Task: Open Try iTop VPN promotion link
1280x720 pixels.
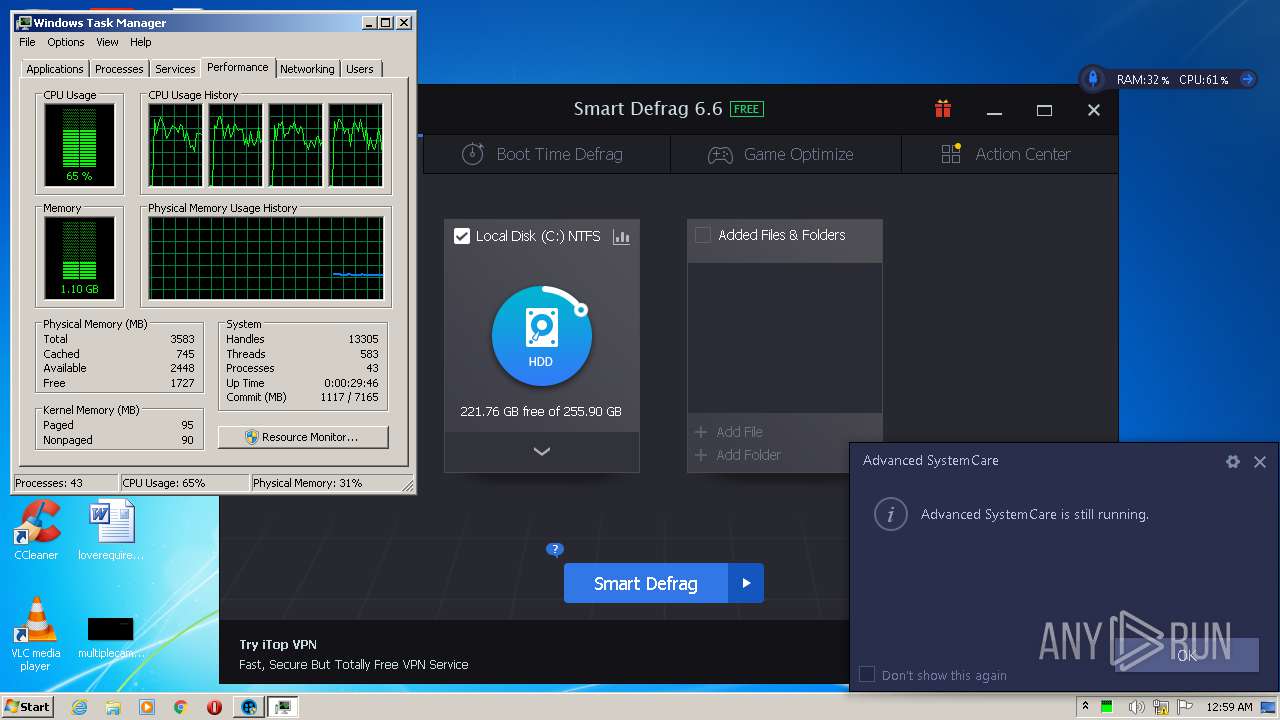Action: (x=278, y=645)
